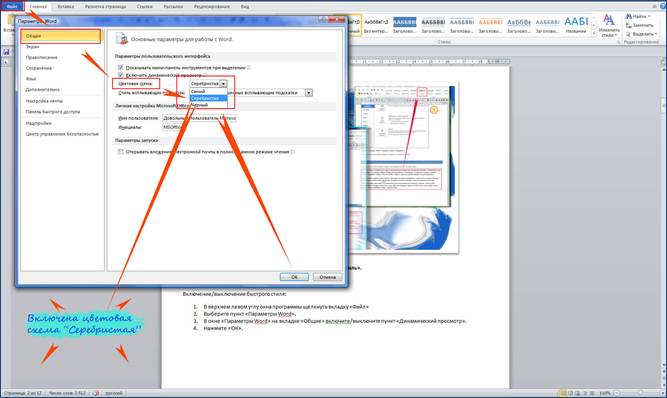Open Выделить (Select) in the editing group
Image resolution: width=667 pixels, height=398 pixels.
pos(641,34)
